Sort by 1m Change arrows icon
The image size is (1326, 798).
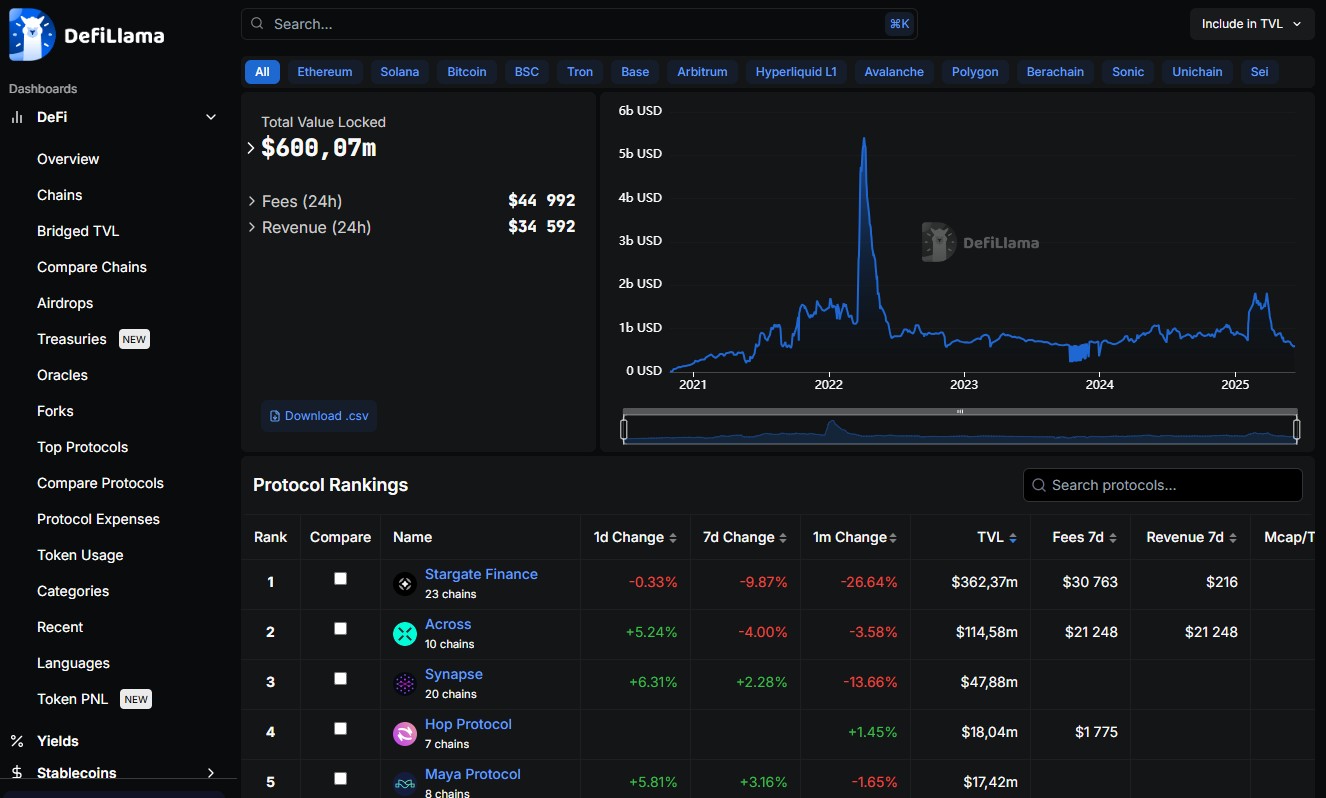click(892, 538)
